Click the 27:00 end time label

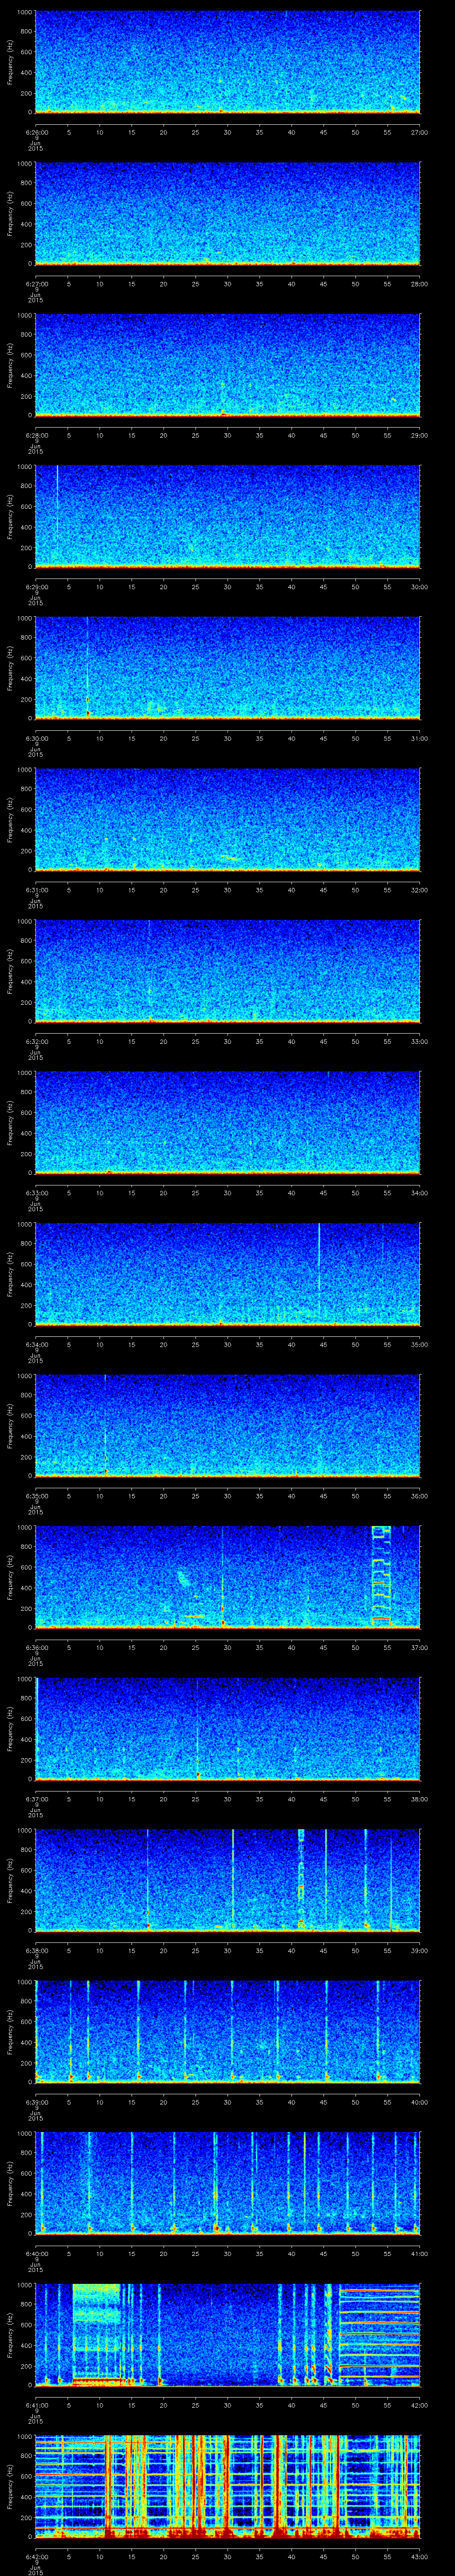[x=419, y=132]
